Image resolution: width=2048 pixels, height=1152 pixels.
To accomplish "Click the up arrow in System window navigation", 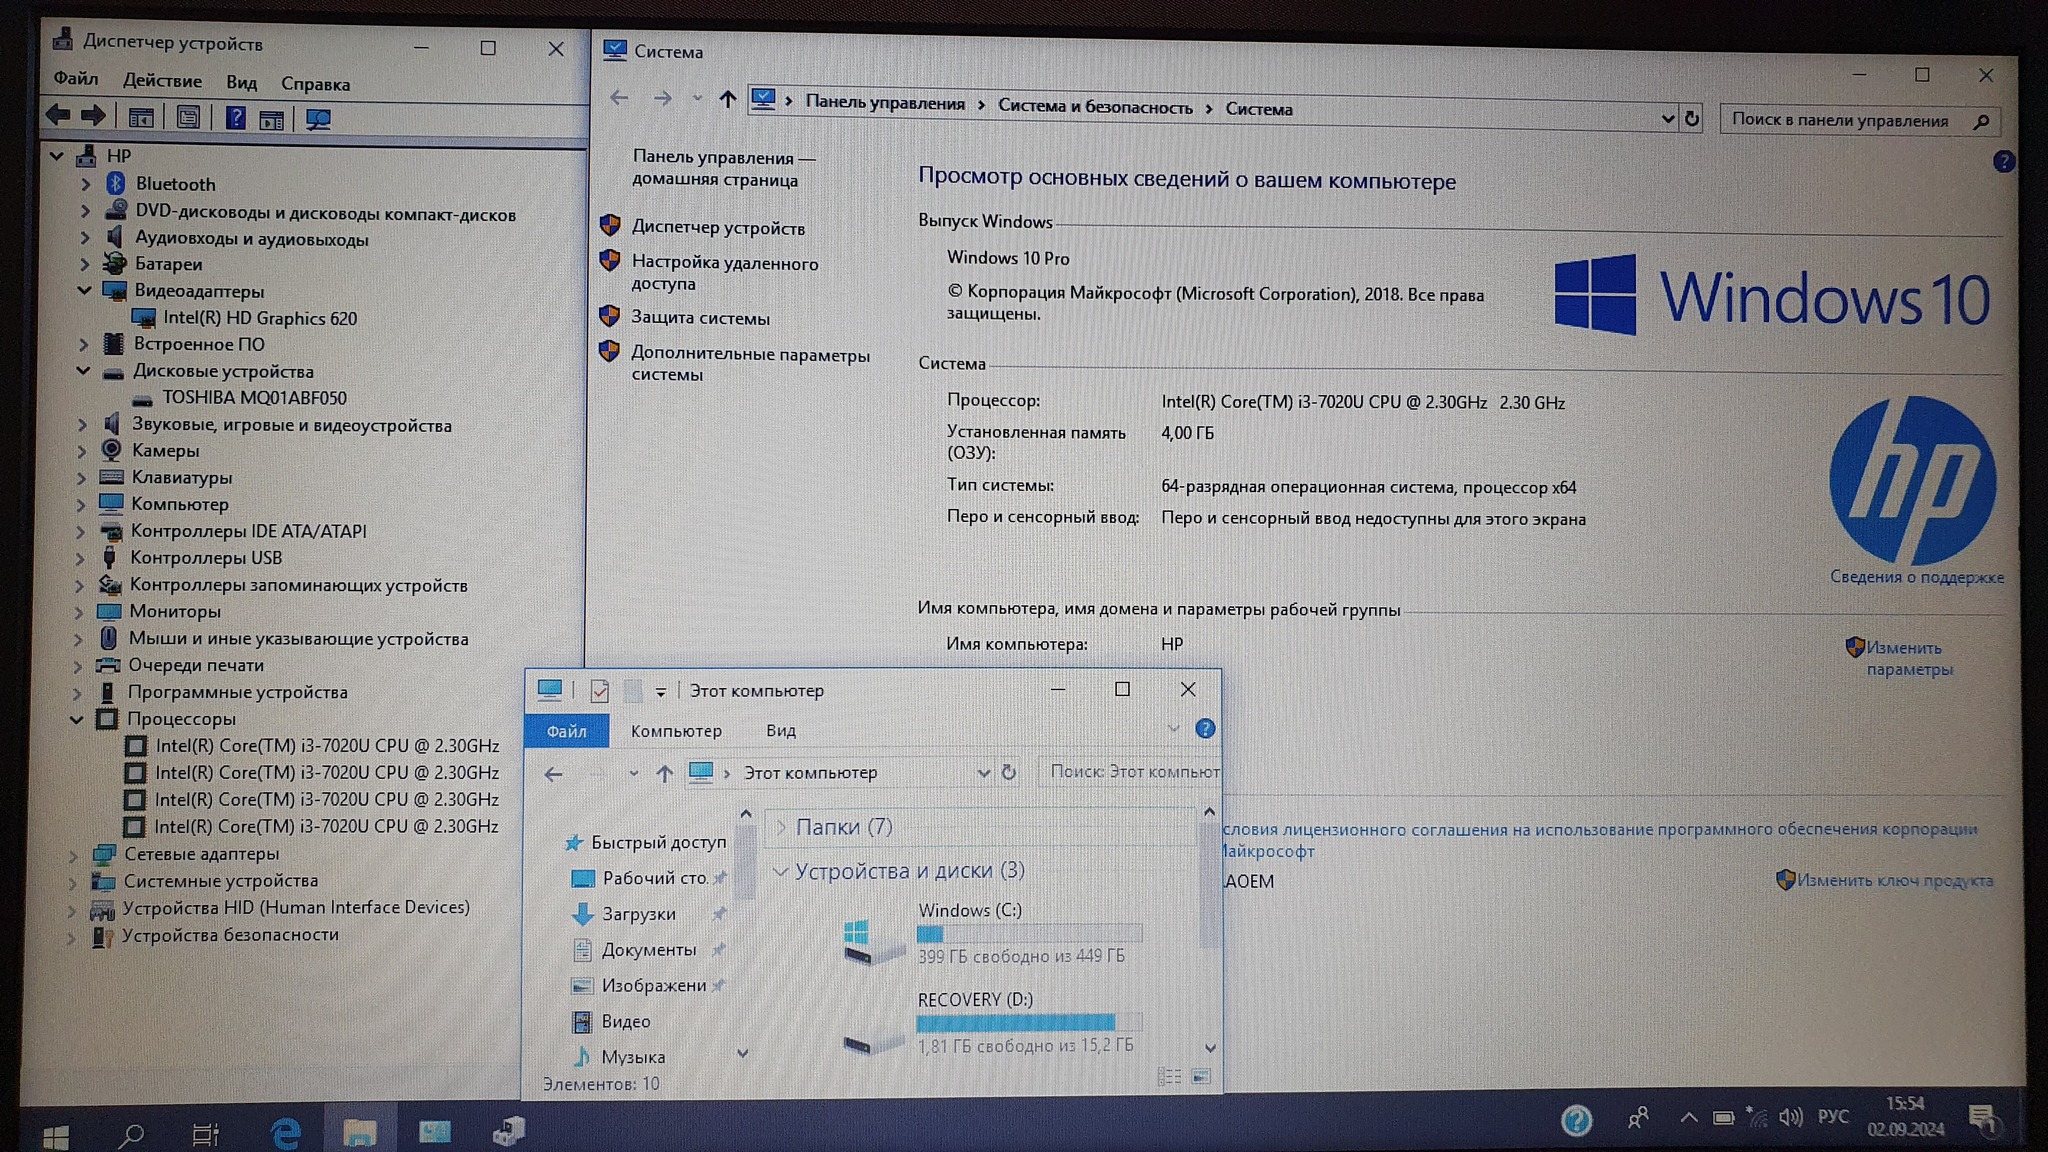I will [727, 99].
